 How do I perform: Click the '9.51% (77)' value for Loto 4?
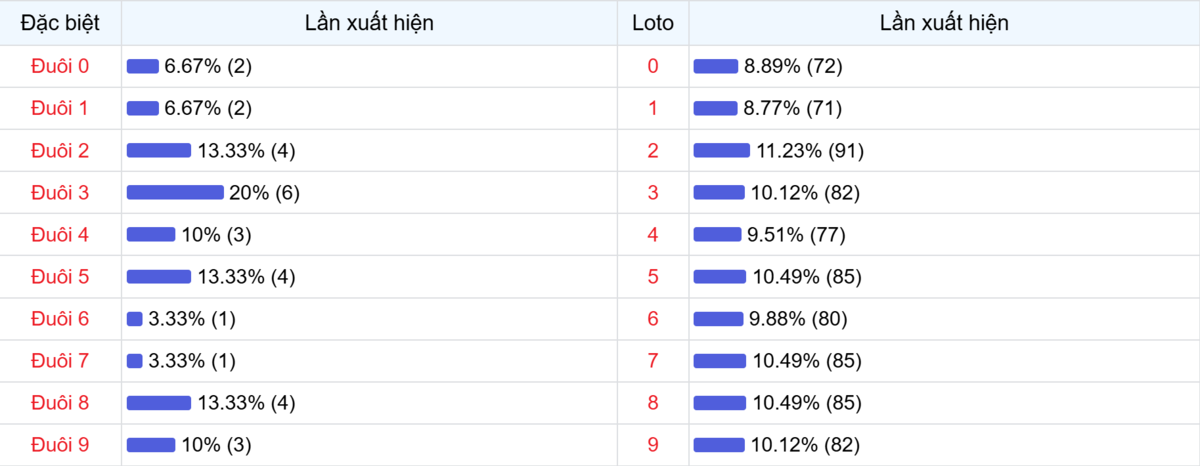click(796, 235)
